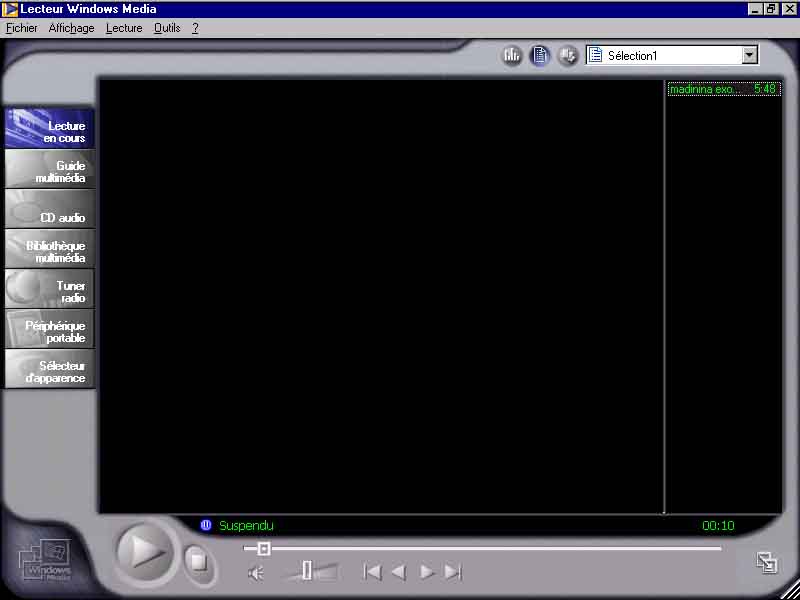Screen dimensions: 800x600
Task: Open the Sélection1 playlist dropdown
Action: [x=672, y=55]
